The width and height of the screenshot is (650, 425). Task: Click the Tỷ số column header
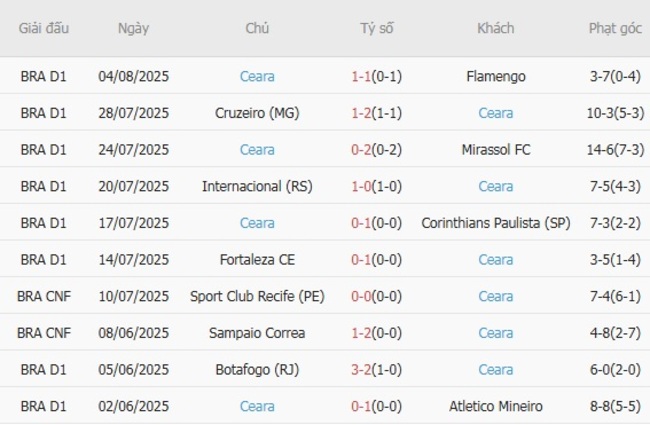tap(377, 28)
